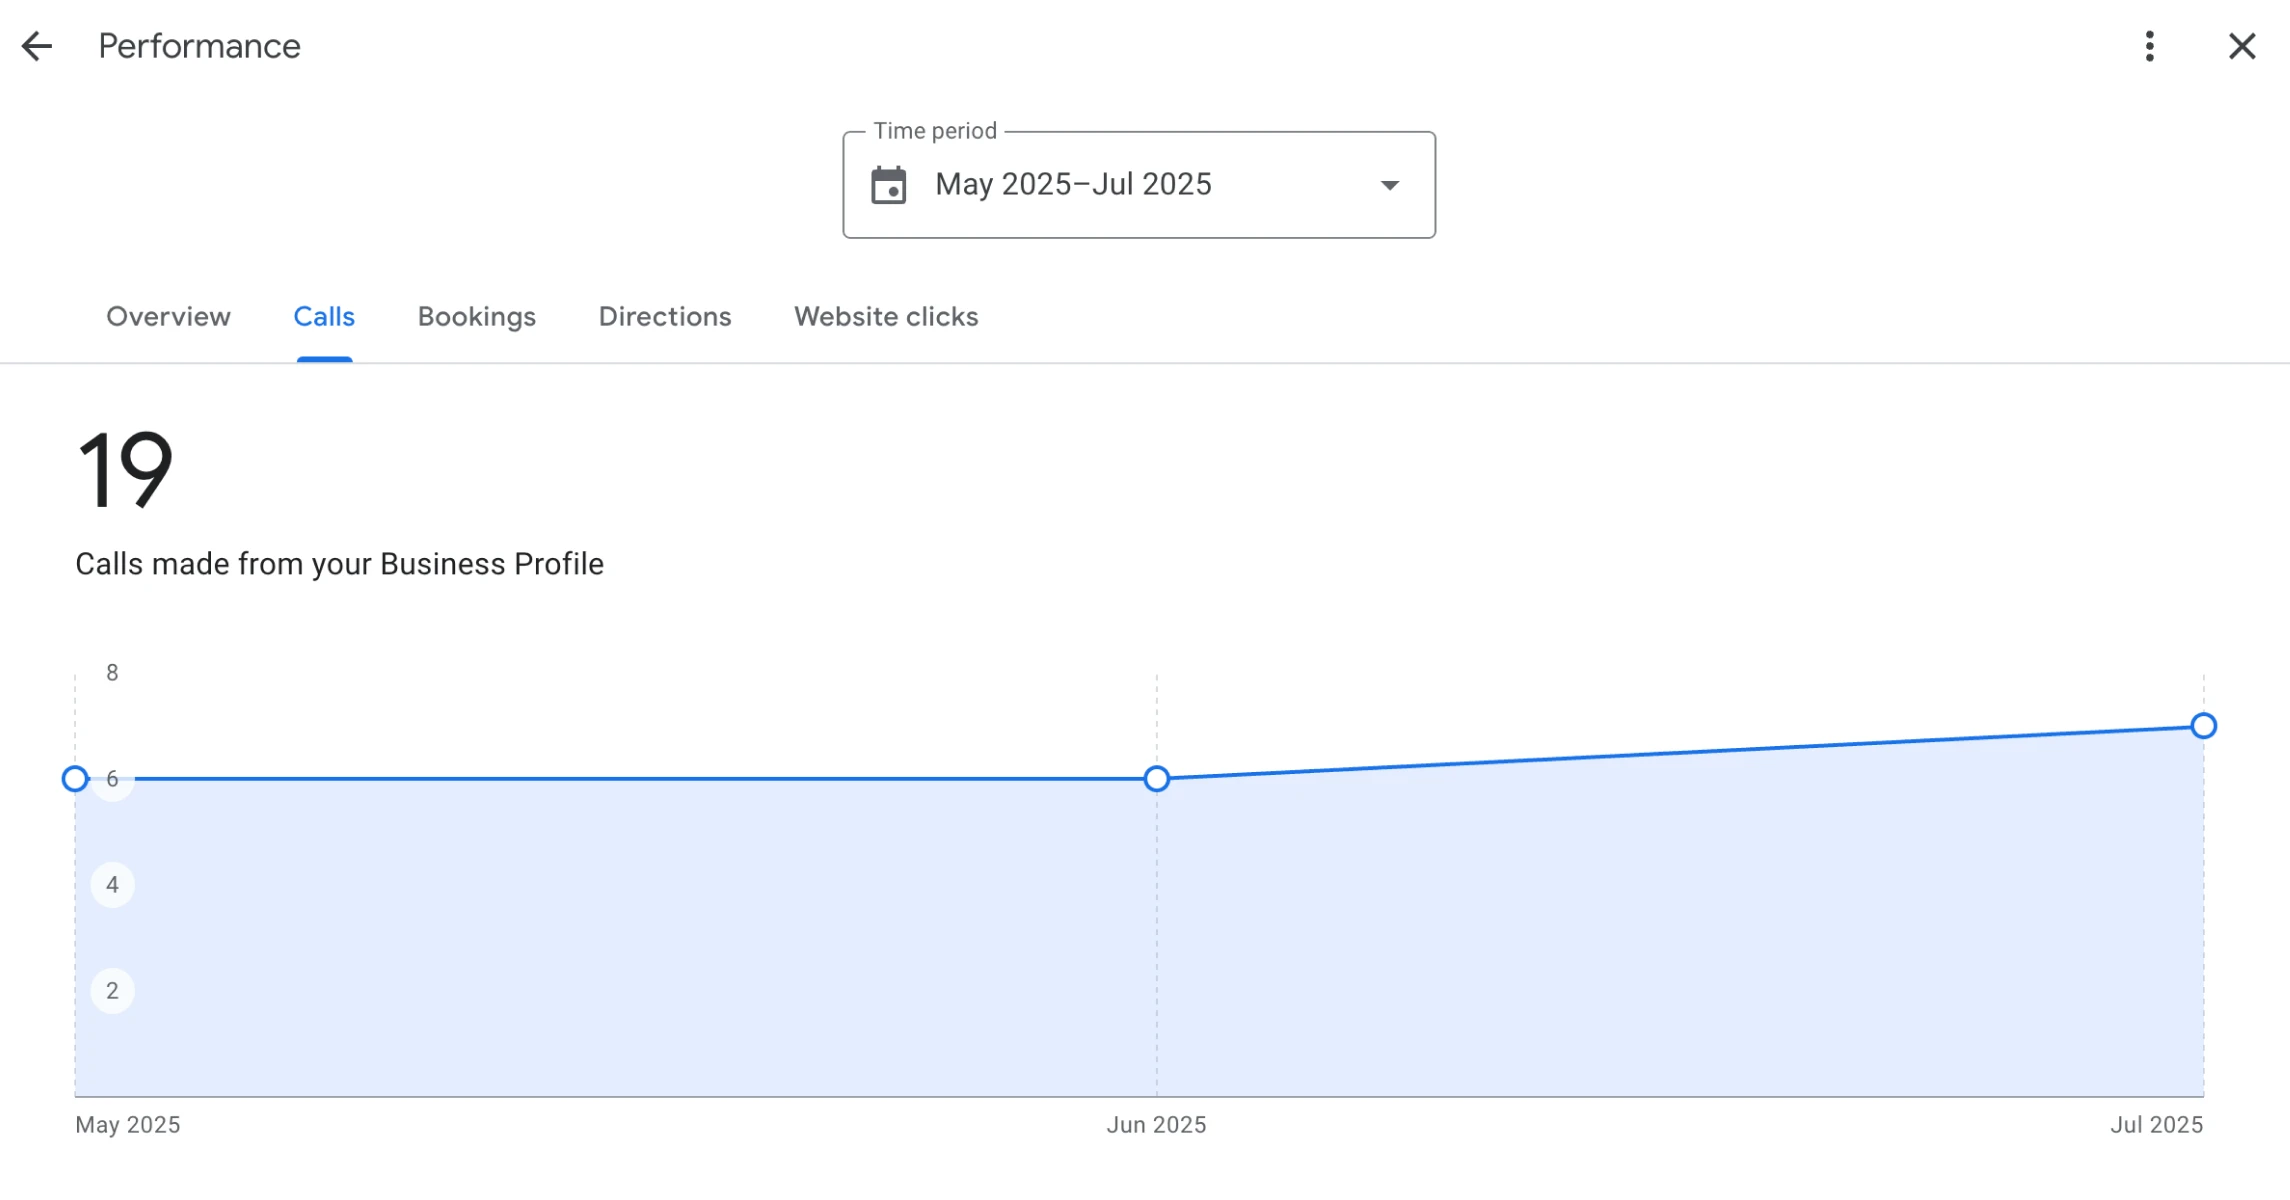This screenshot has width=2290, height=1200.
Task: Click the Jul 2025 data point on the chart
Action: coord(2204,726)
